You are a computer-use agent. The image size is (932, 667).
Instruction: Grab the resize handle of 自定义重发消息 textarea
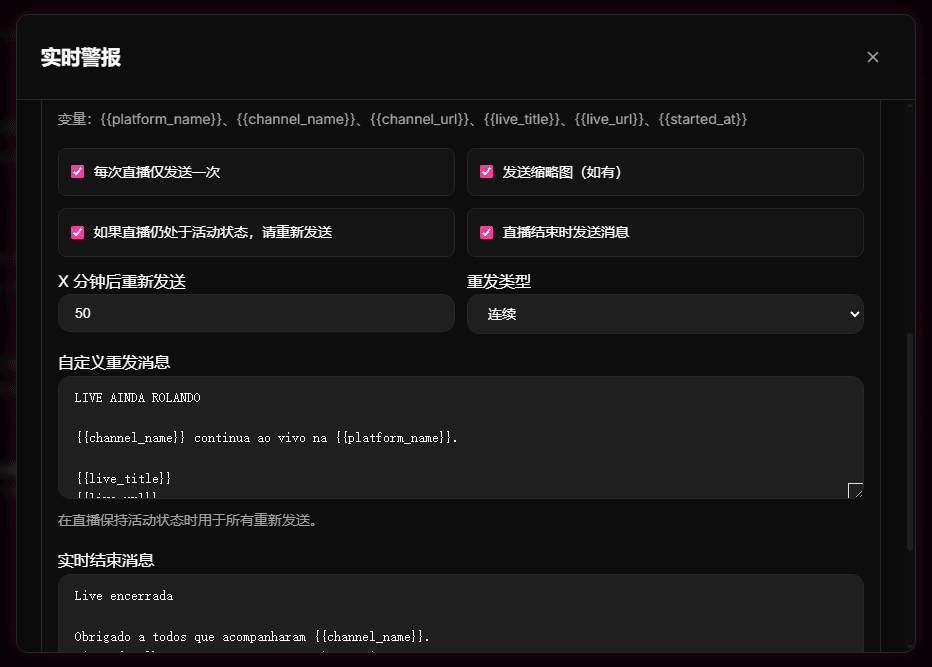click(856, 491)
